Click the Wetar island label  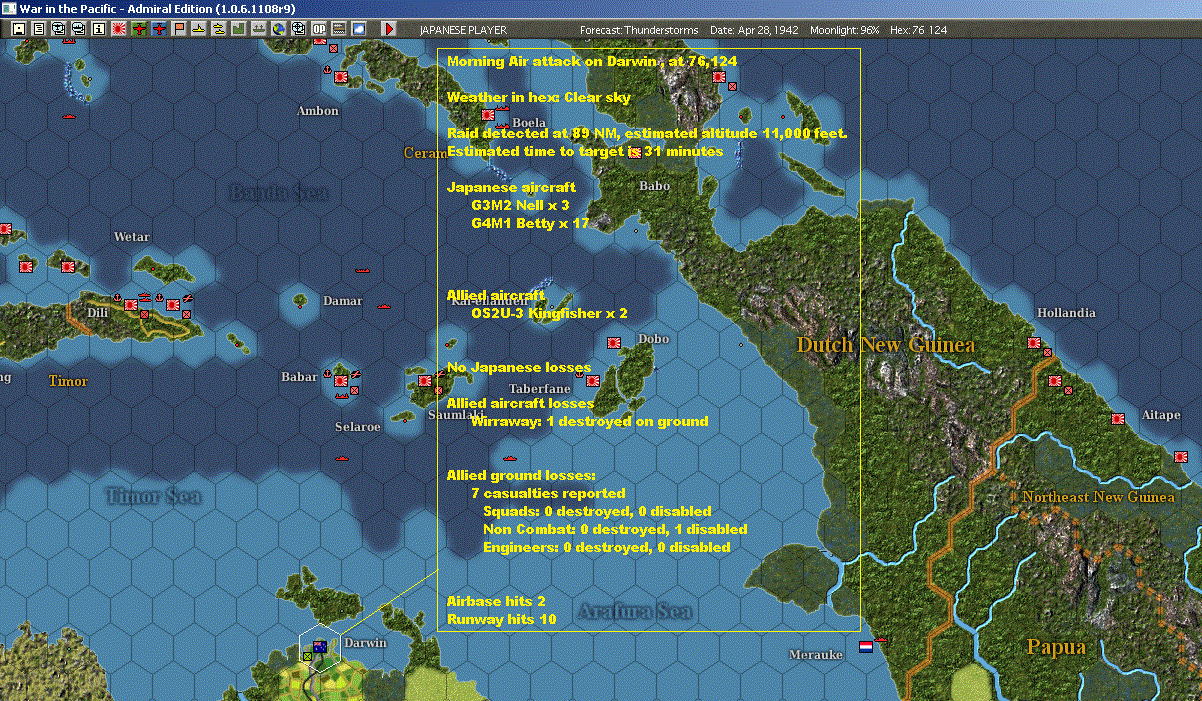[x=132, y=237]
